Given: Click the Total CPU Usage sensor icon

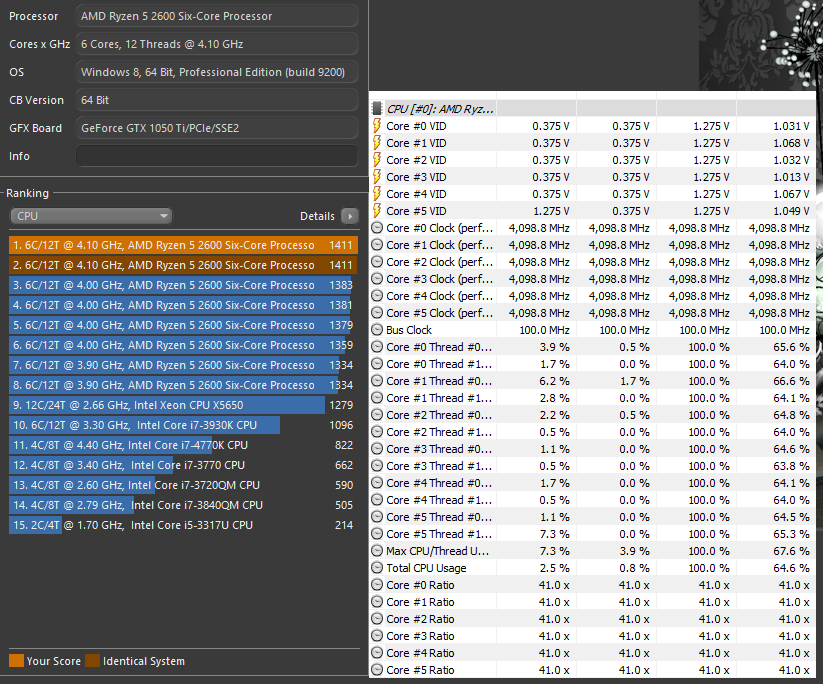Looking at the screenshot, I should 377,568.
